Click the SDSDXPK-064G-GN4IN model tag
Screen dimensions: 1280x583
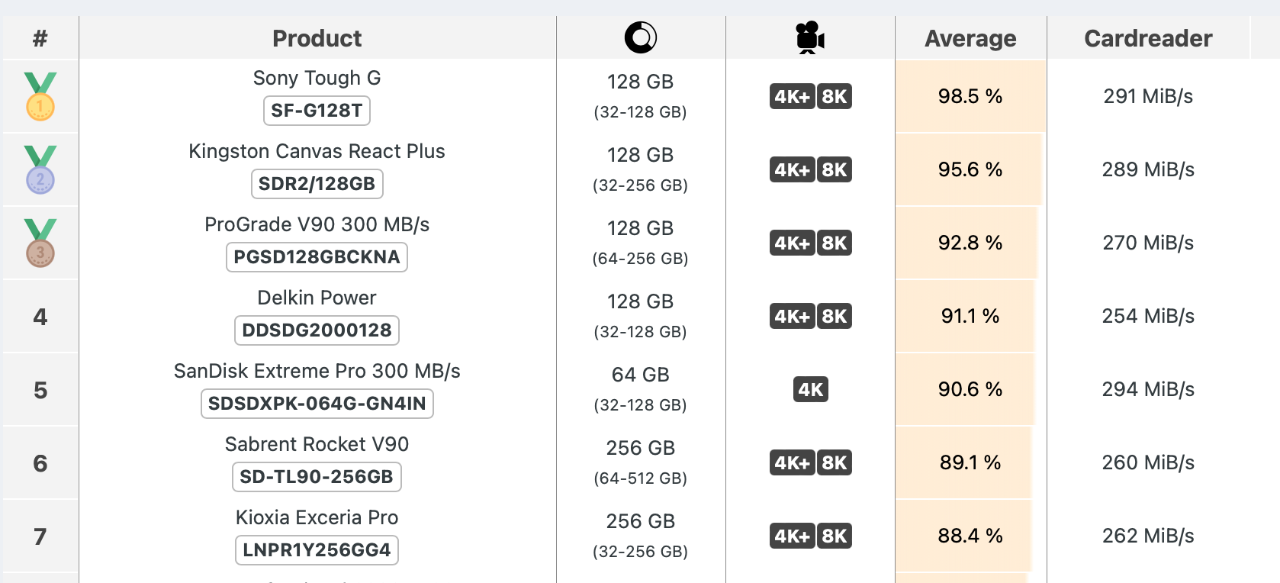(x=317, y=403)
